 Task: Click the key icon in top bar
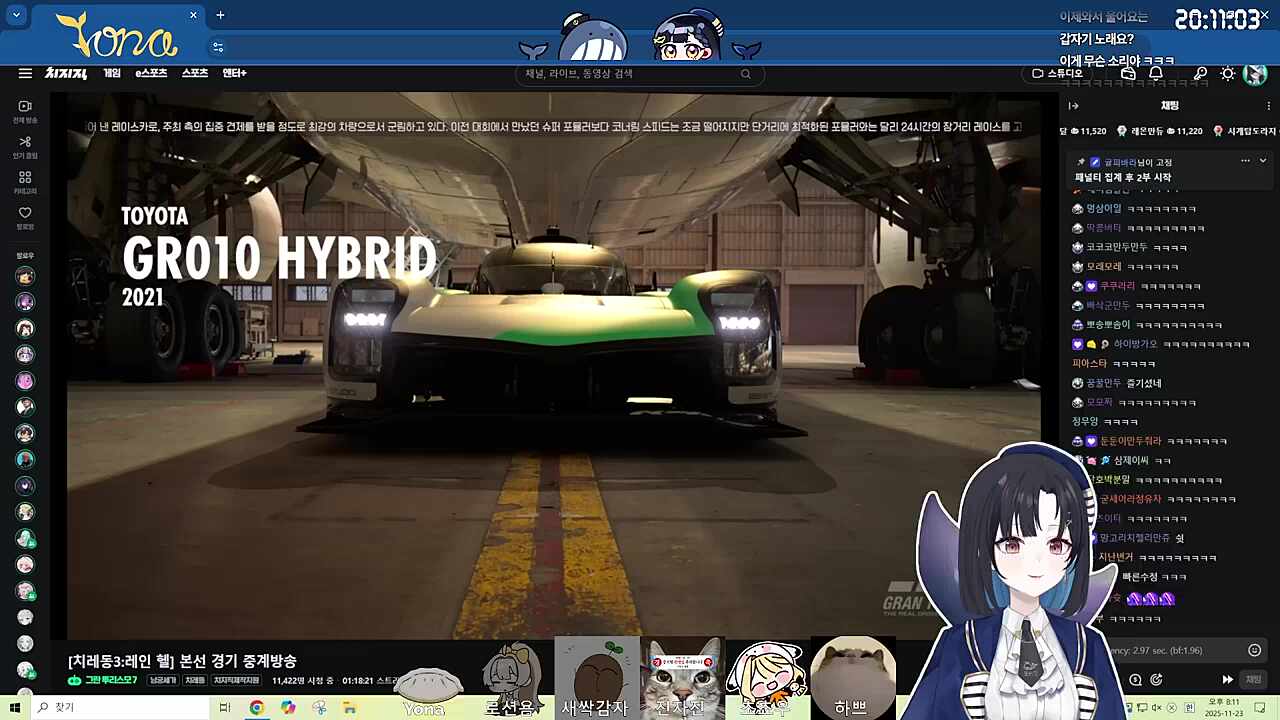click(1200, 74)
